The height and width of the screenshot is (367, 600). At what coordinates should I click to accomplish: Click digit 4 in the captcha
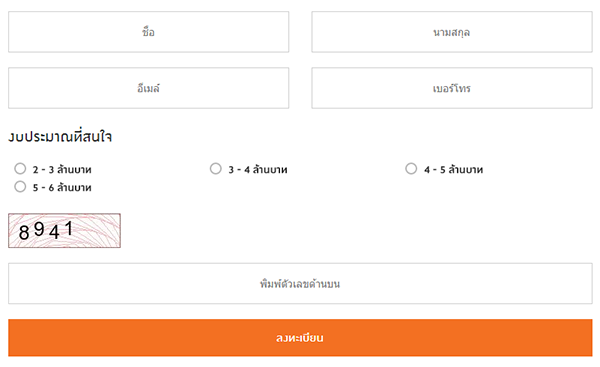pyautogui.click(x=54, y=232)
